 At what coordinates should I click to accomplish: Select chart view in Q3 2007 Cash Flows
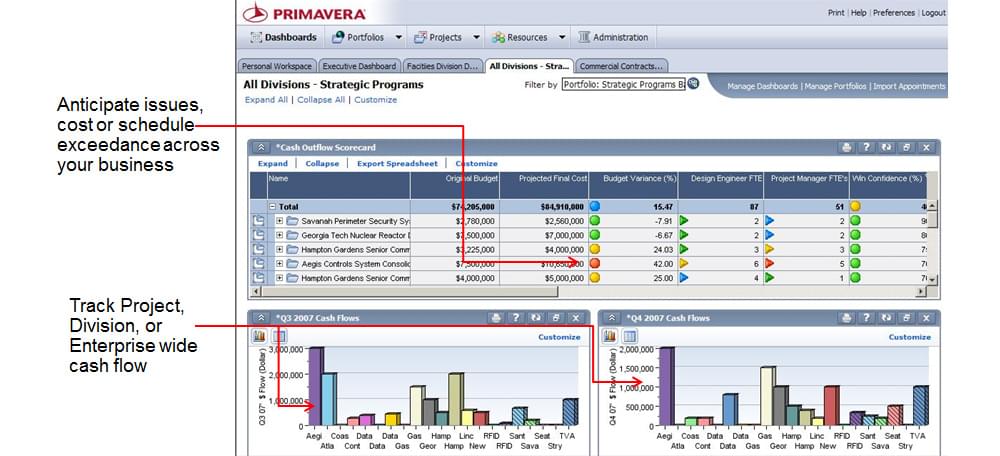coord(260,336)
